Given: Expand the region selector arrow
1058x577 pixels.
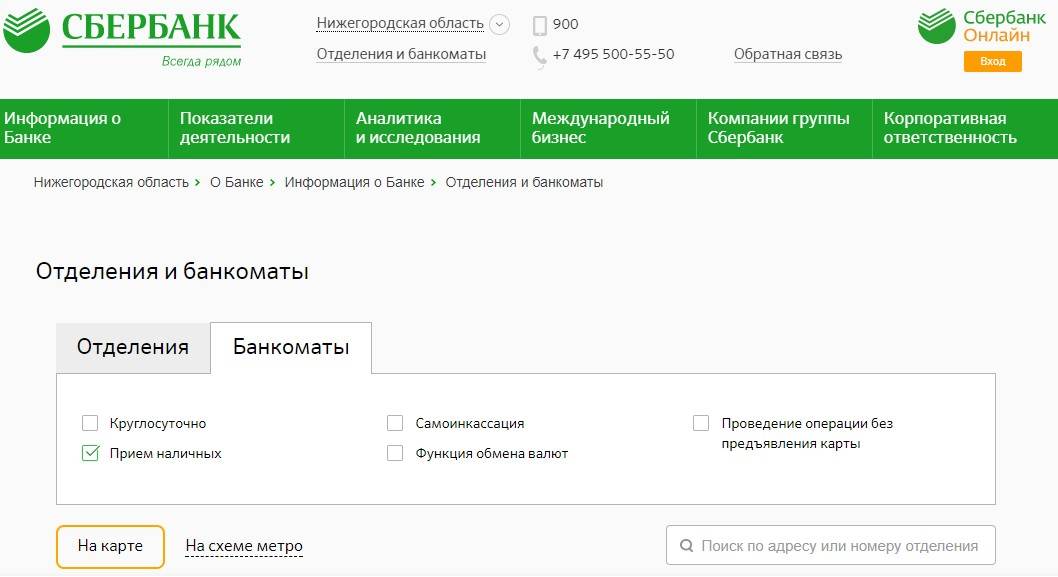Looking at the screenshot, I should pos(500,24).
